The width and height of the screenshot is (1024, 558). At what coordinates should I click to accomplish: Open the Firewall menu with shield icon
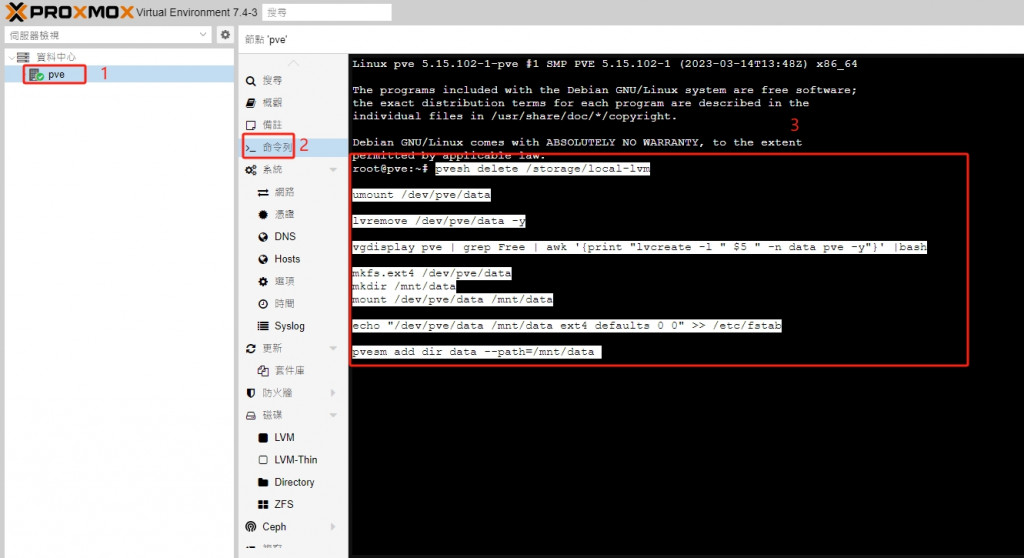click(x=277, y=393)
